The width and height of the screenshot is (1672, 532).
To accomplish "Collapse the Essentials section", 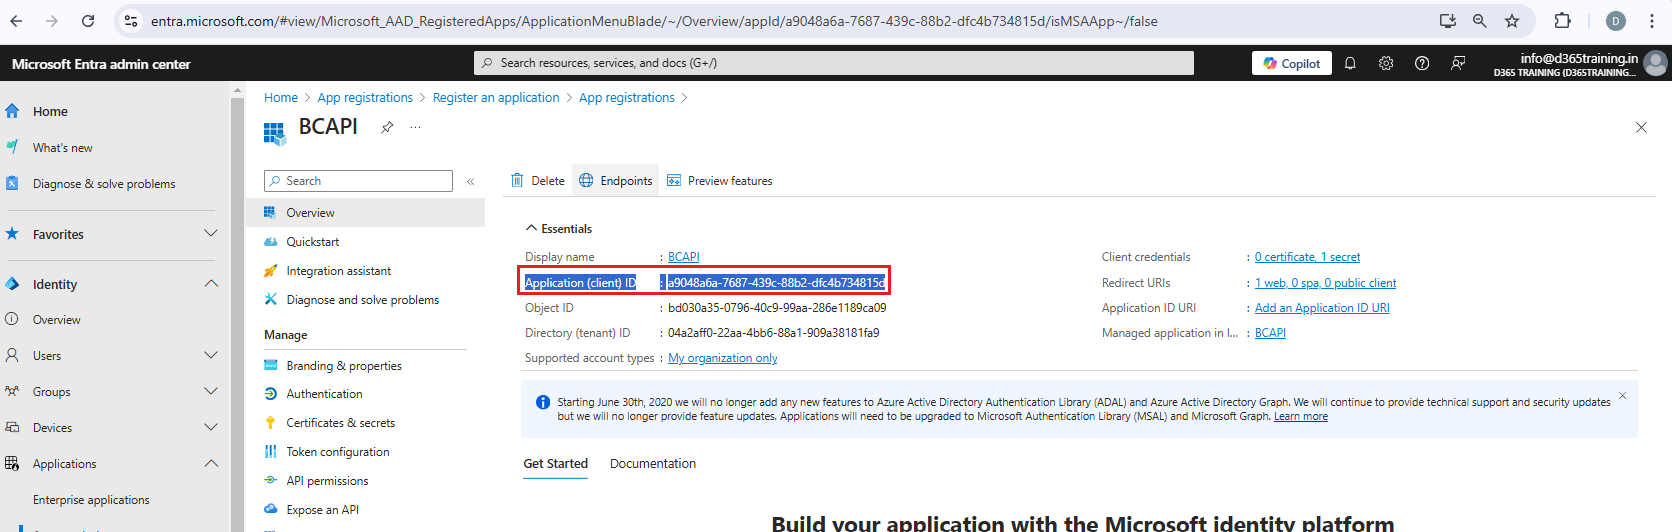I will 559,229.
